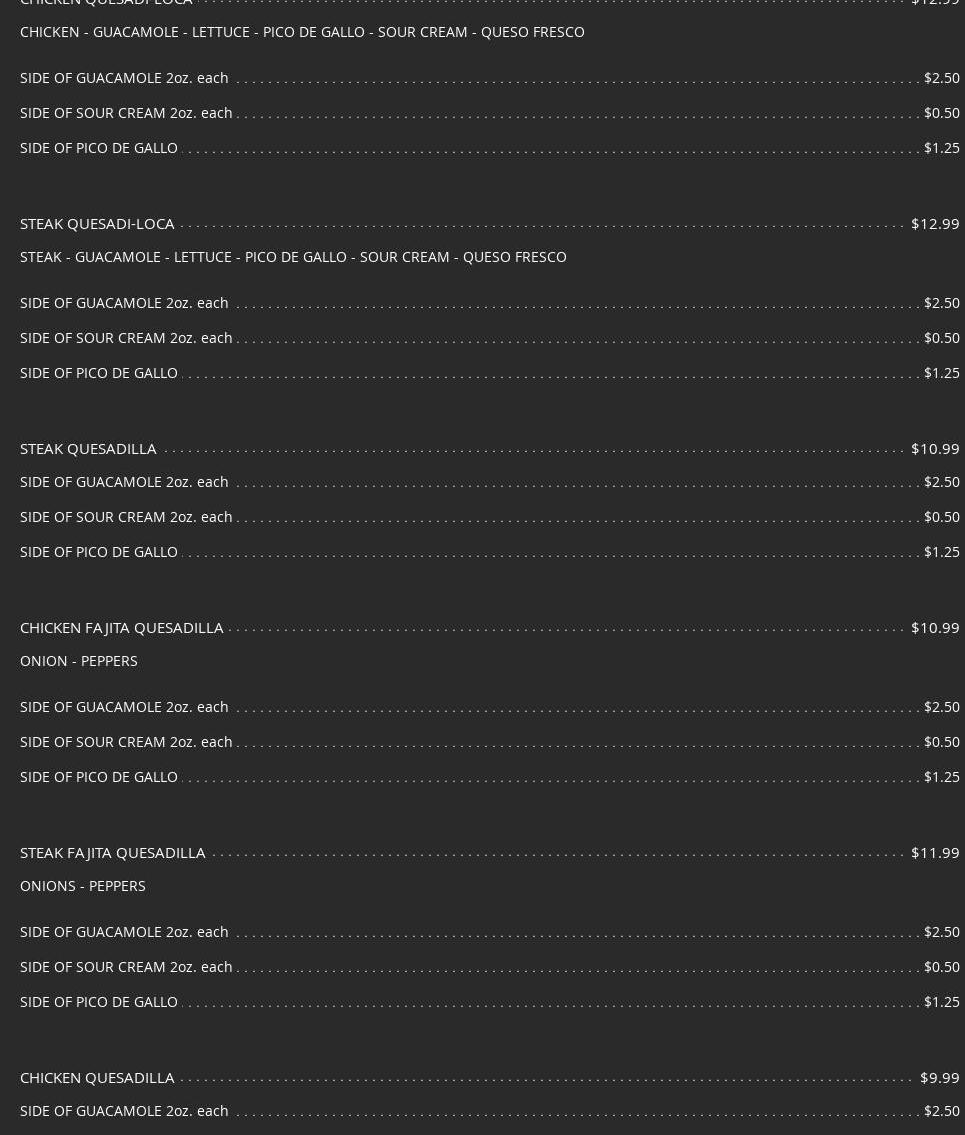This screenshot has width=965, height=1135.
Task: Click Side of Pico de Gallo under Chicken Fajita Quesadilla
Action: (x=99, y=777)
